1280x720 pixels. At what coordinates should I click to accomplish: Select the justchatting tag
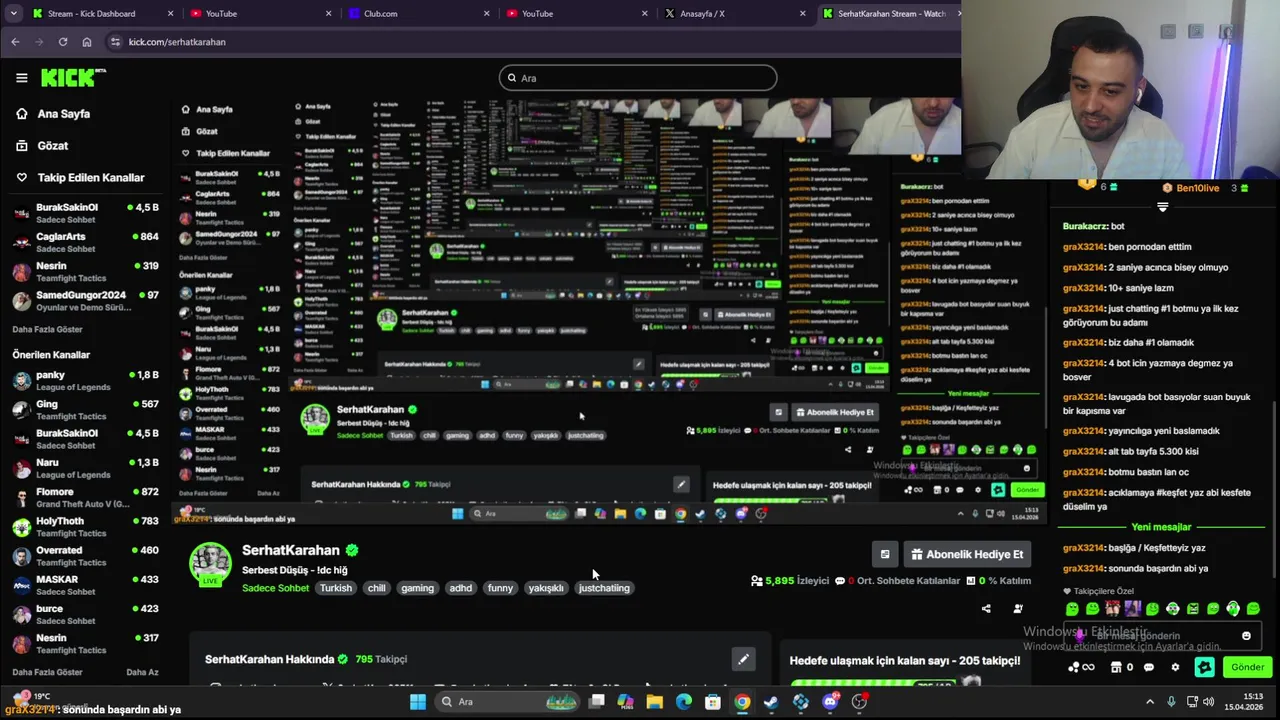coord(604,588)
